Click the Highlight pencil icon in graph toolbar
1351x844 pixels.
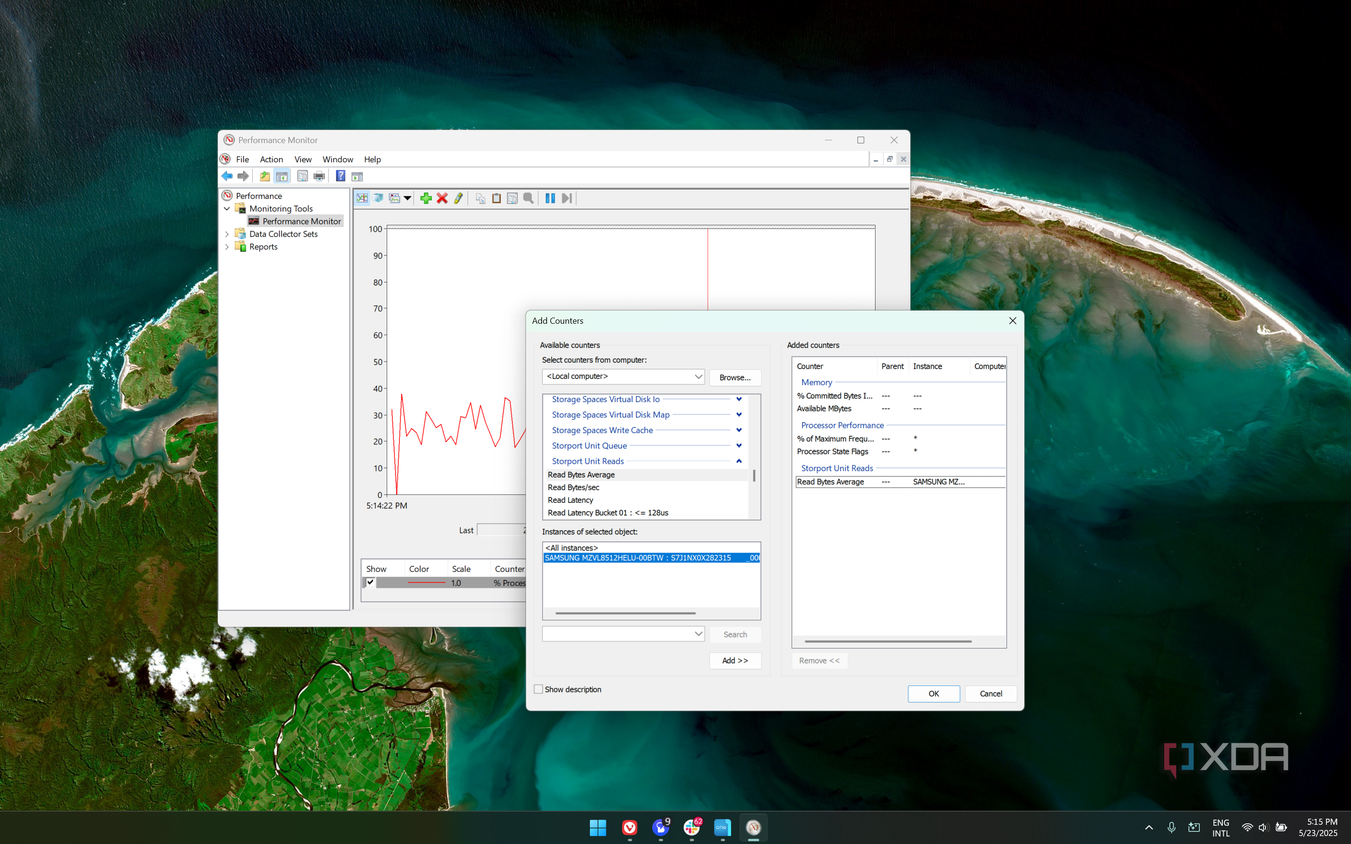pos(459,198)
